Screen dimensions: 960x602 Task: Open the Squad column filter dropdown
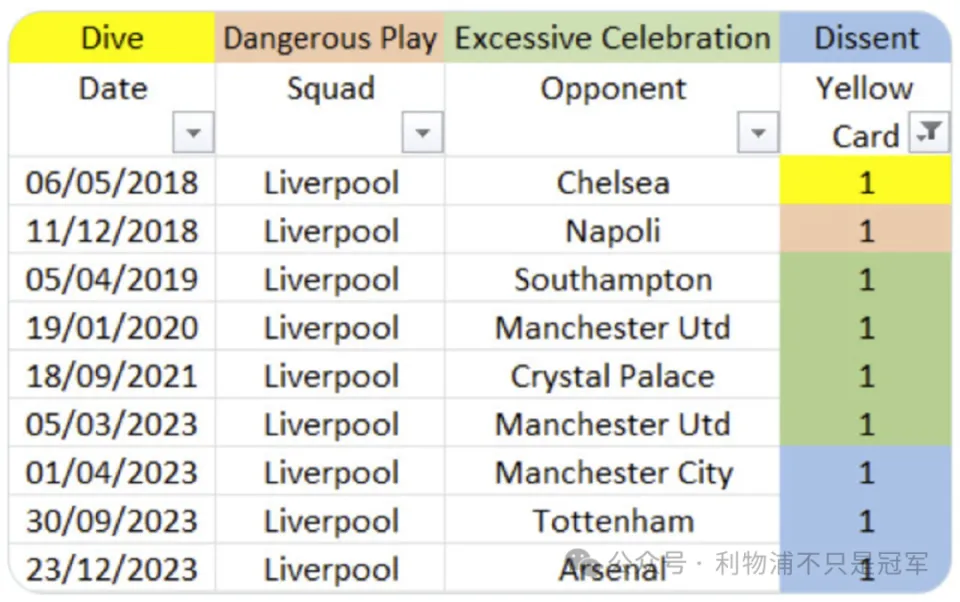[422, 132]
